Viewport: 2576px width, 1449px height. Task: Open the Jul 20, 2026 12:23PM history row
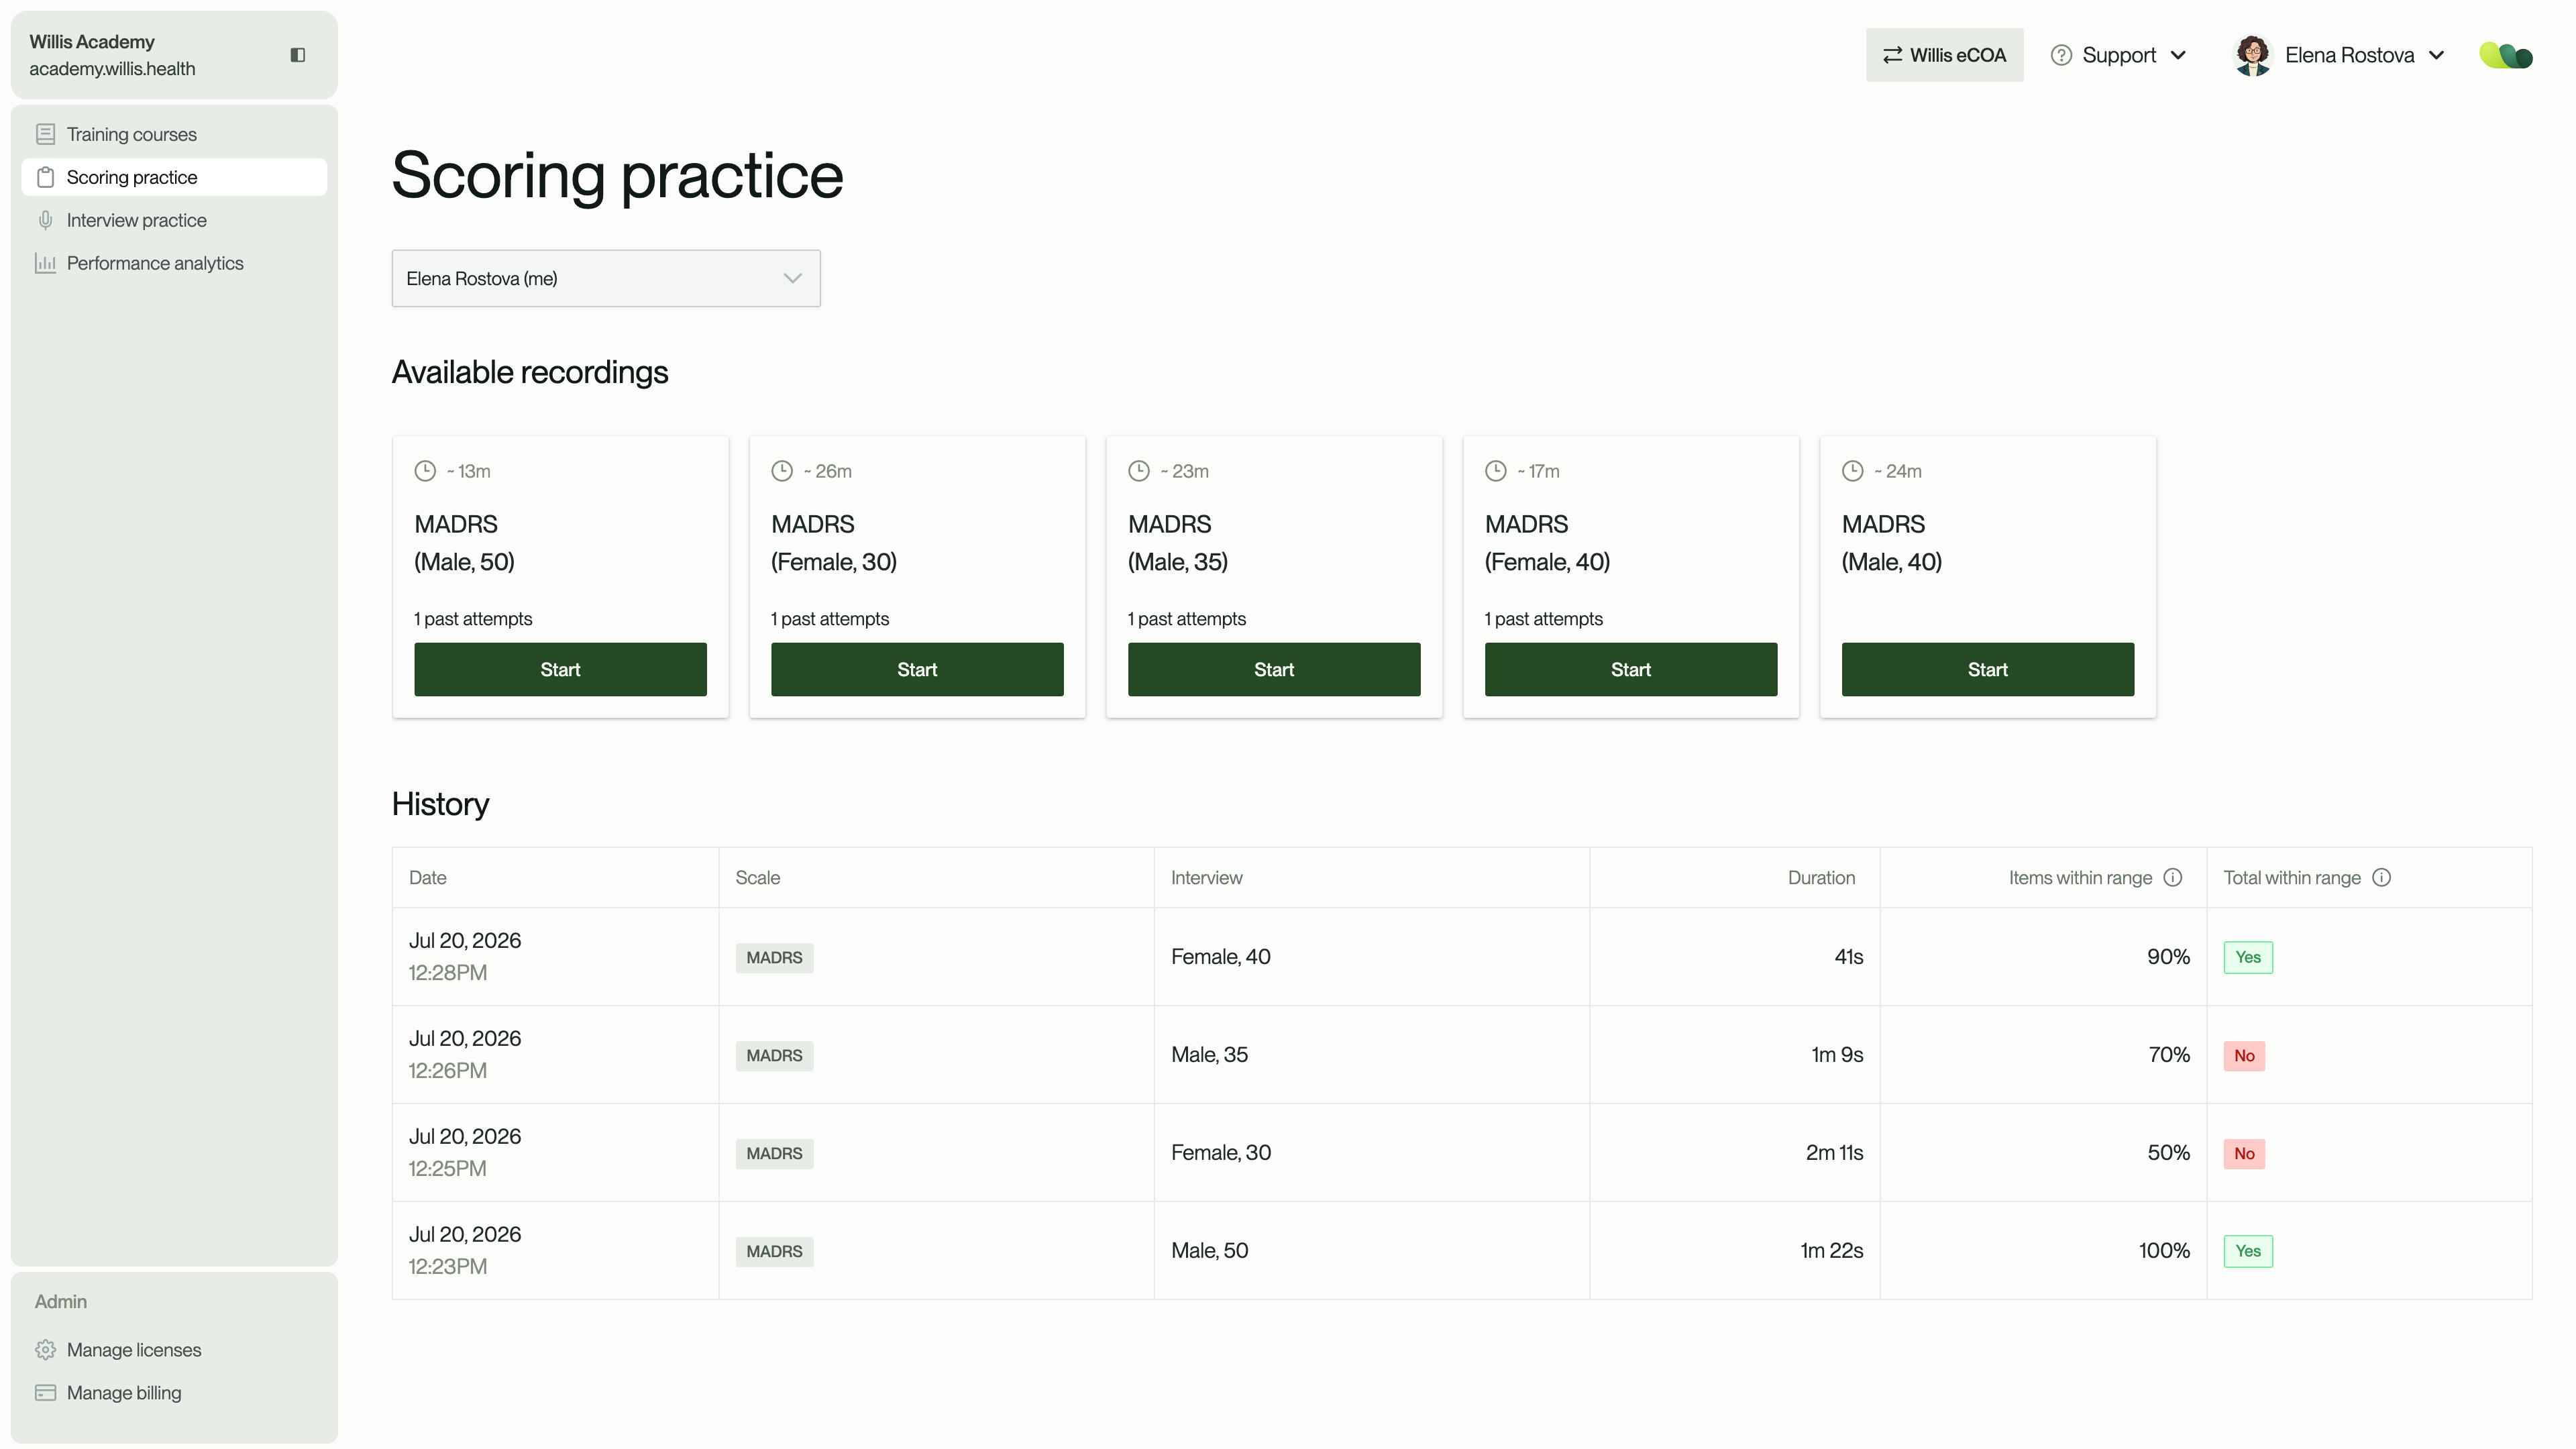(1462, 1251)
